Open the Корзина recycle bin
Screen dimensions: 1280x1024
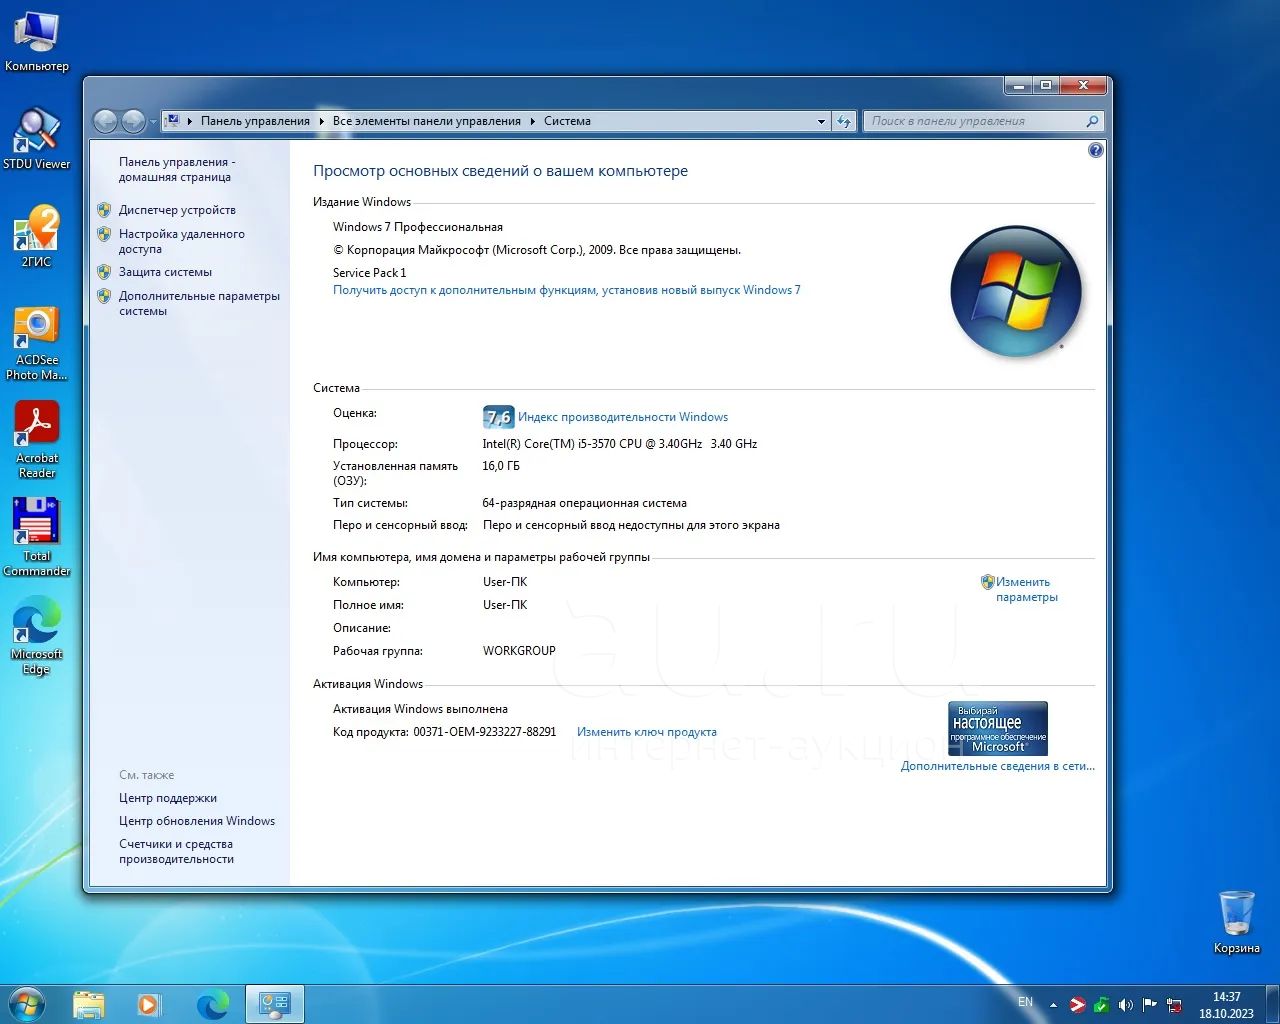[1236, 922]
